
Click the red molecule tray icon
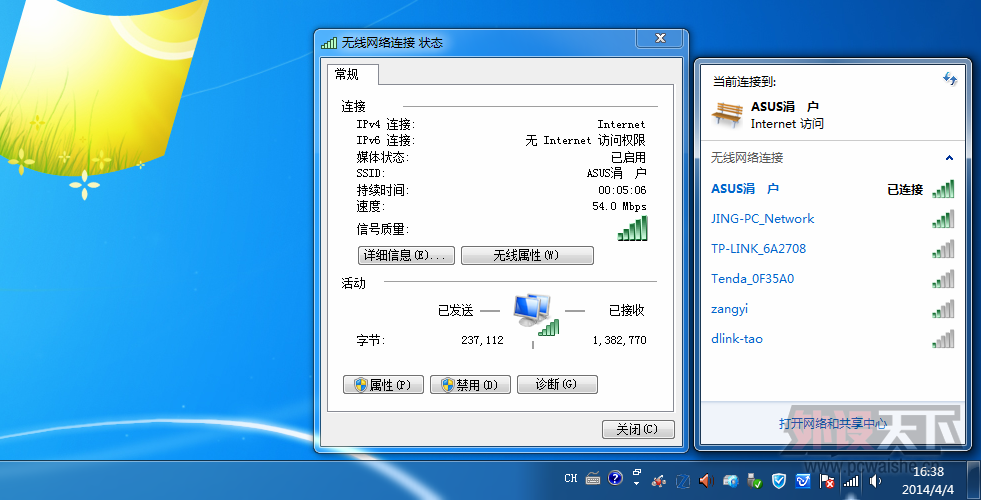click(658, 481)
